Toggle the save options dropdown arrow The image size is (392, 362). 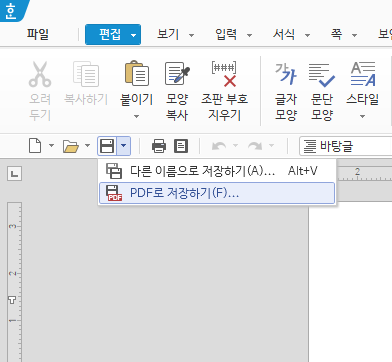[123, 146]
